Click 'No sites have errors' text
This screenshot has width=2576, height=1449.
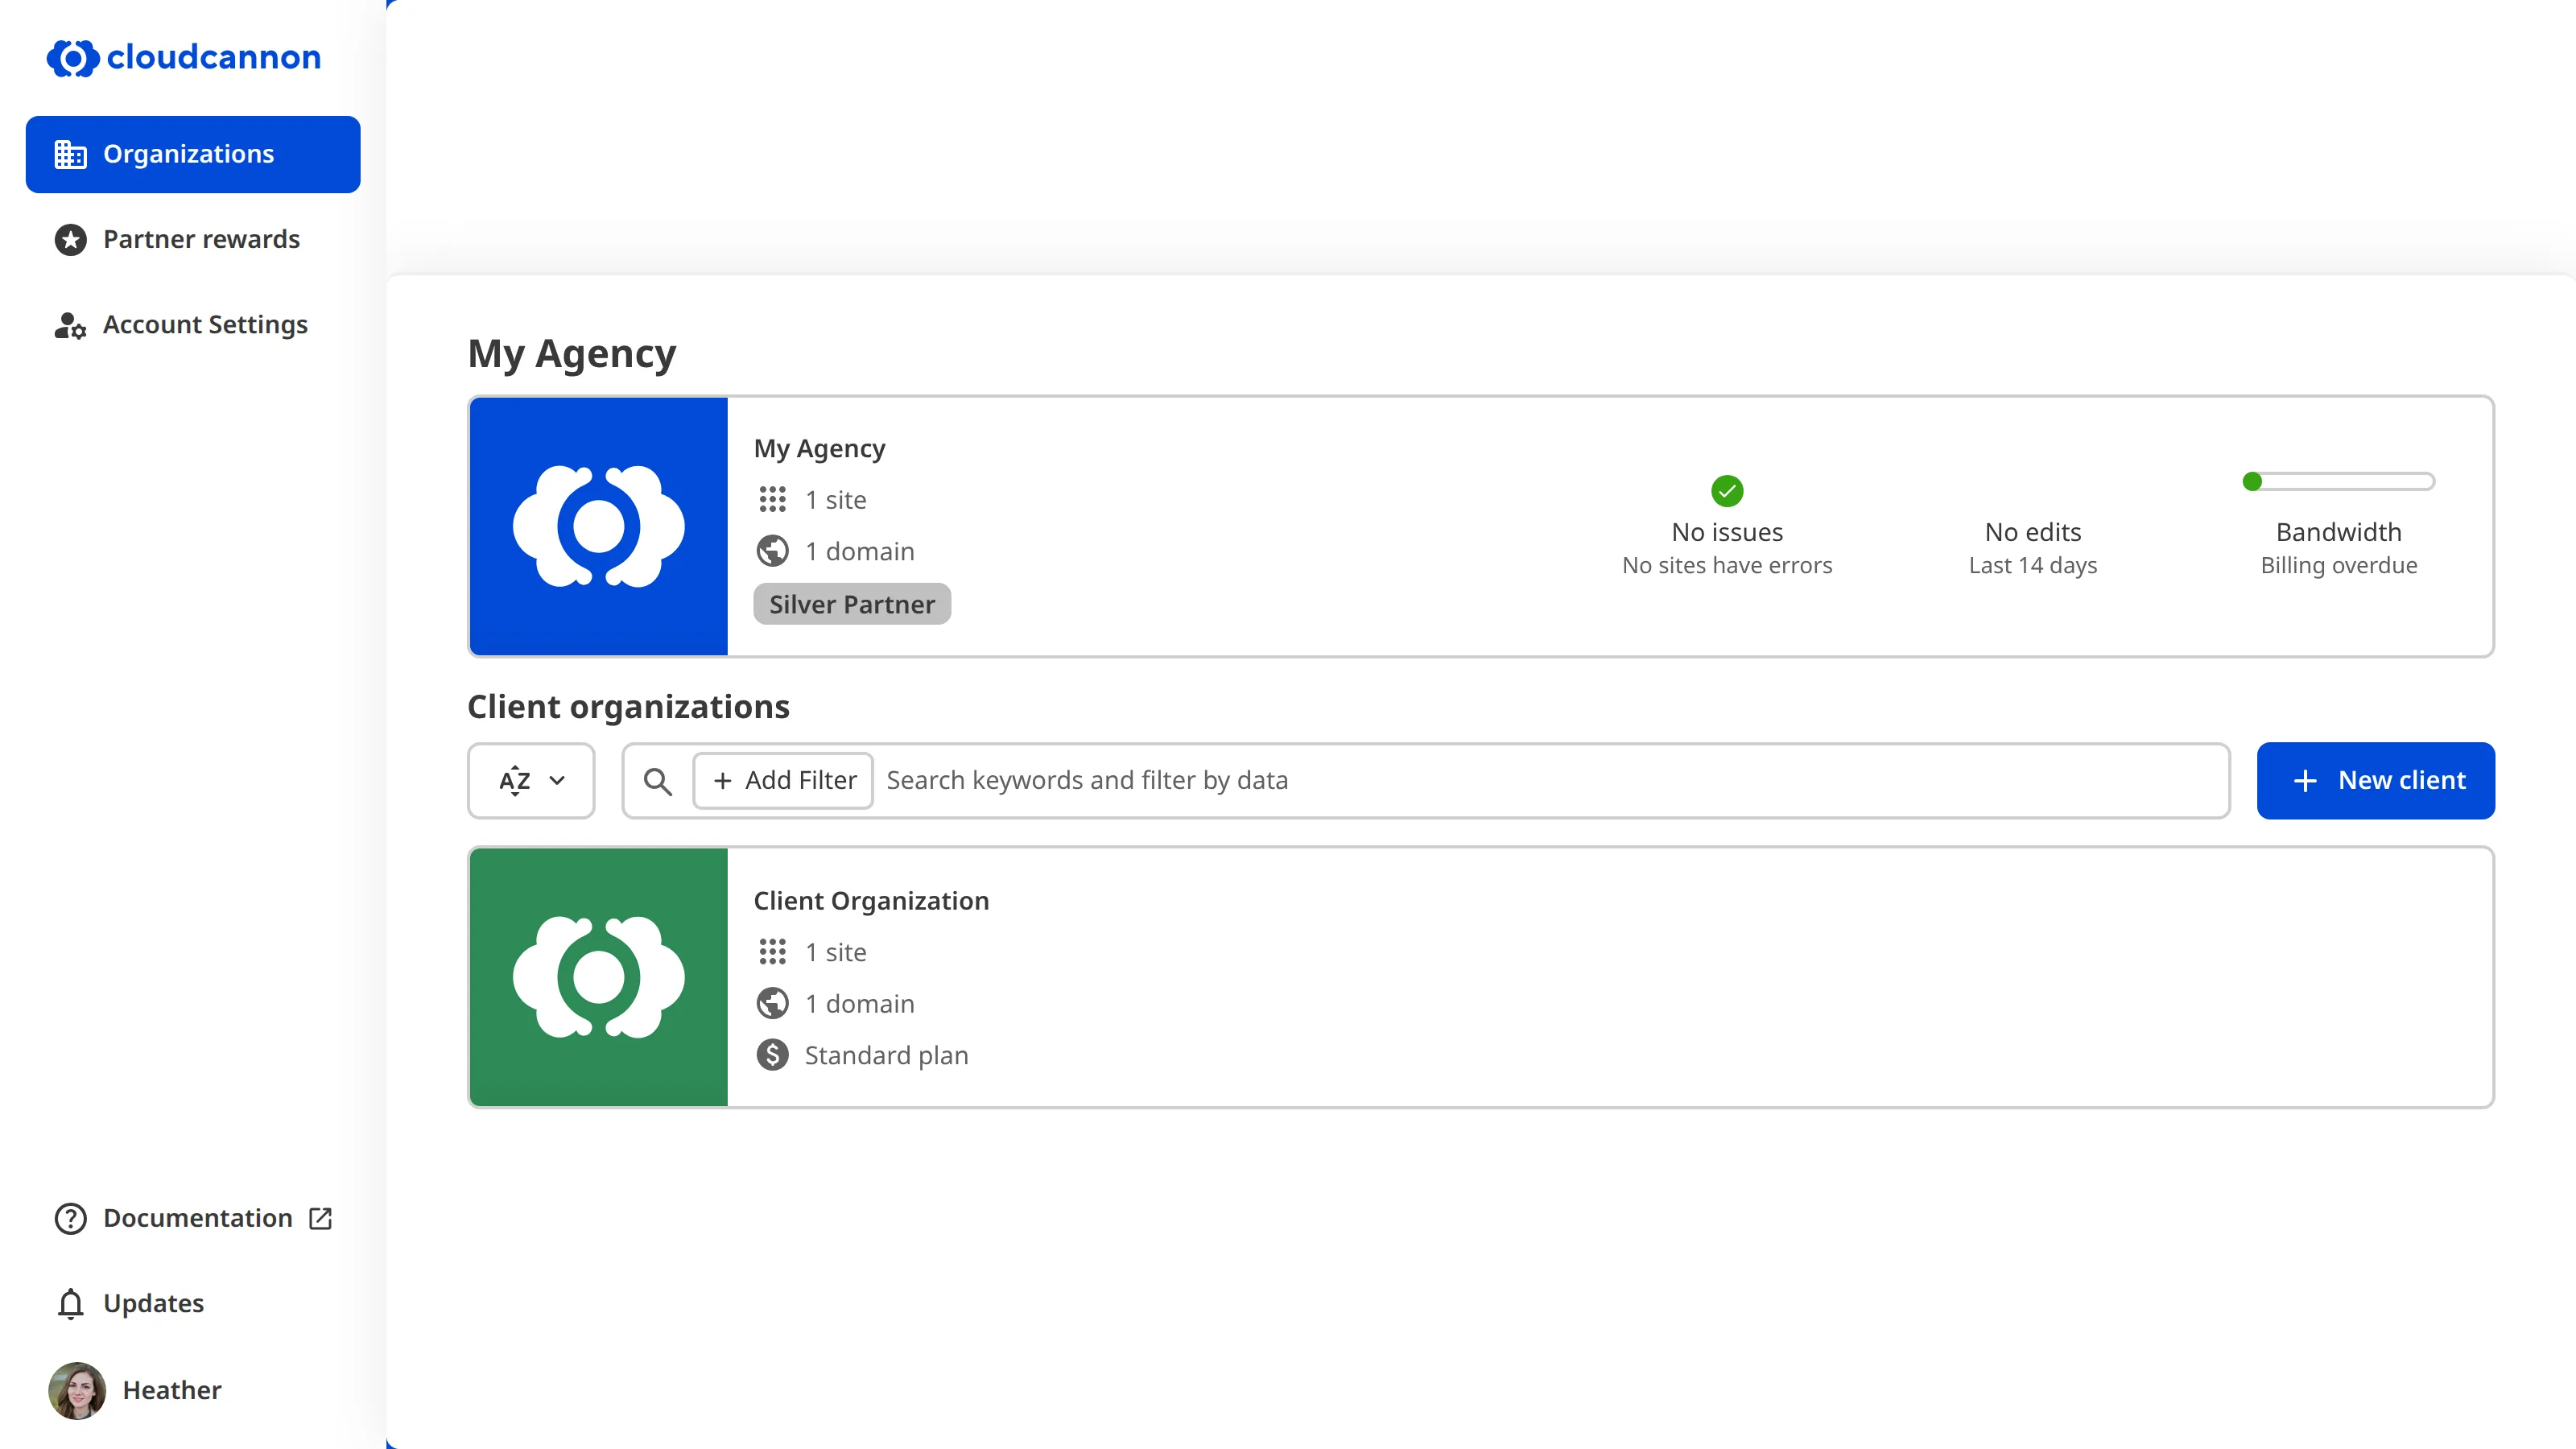point(1727,566)
